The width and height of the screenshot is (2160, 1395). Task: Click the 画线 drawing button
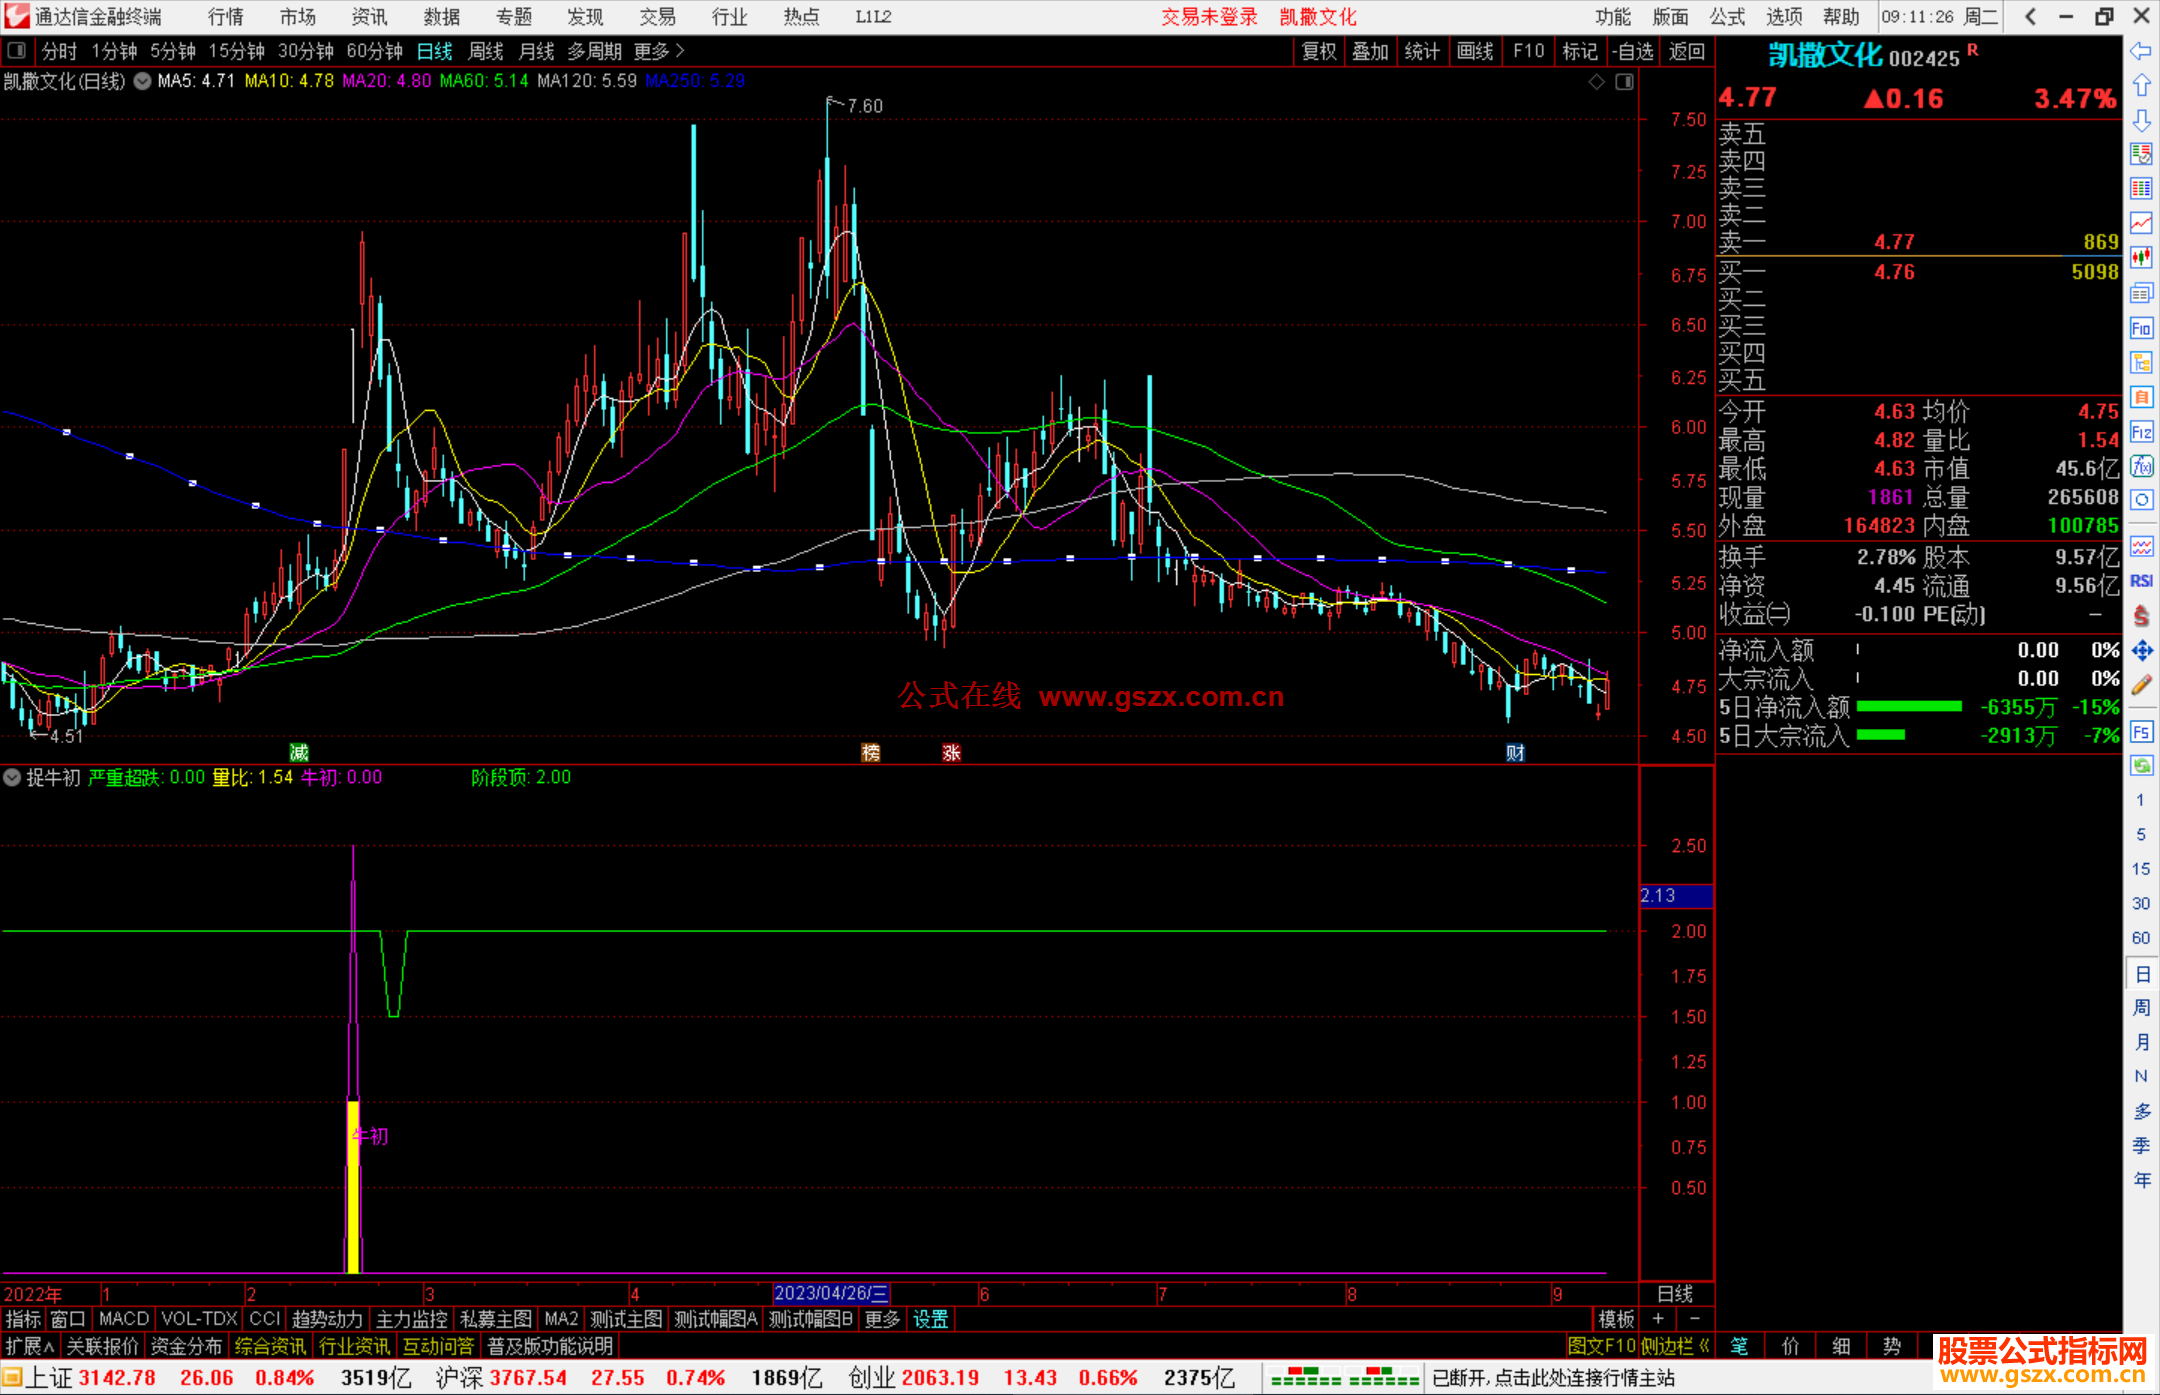[1474, 51]
